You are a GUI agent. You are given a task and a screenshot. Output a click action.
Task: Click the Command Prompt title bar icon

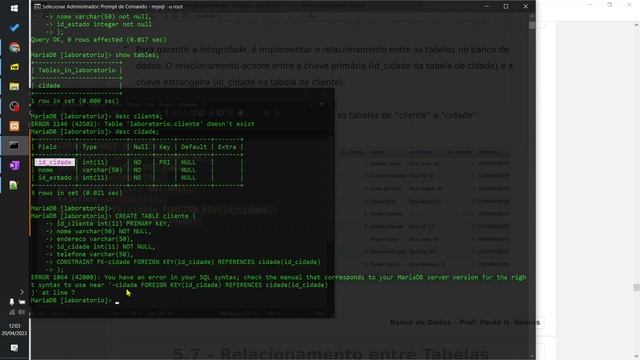(x=37, y=7)
